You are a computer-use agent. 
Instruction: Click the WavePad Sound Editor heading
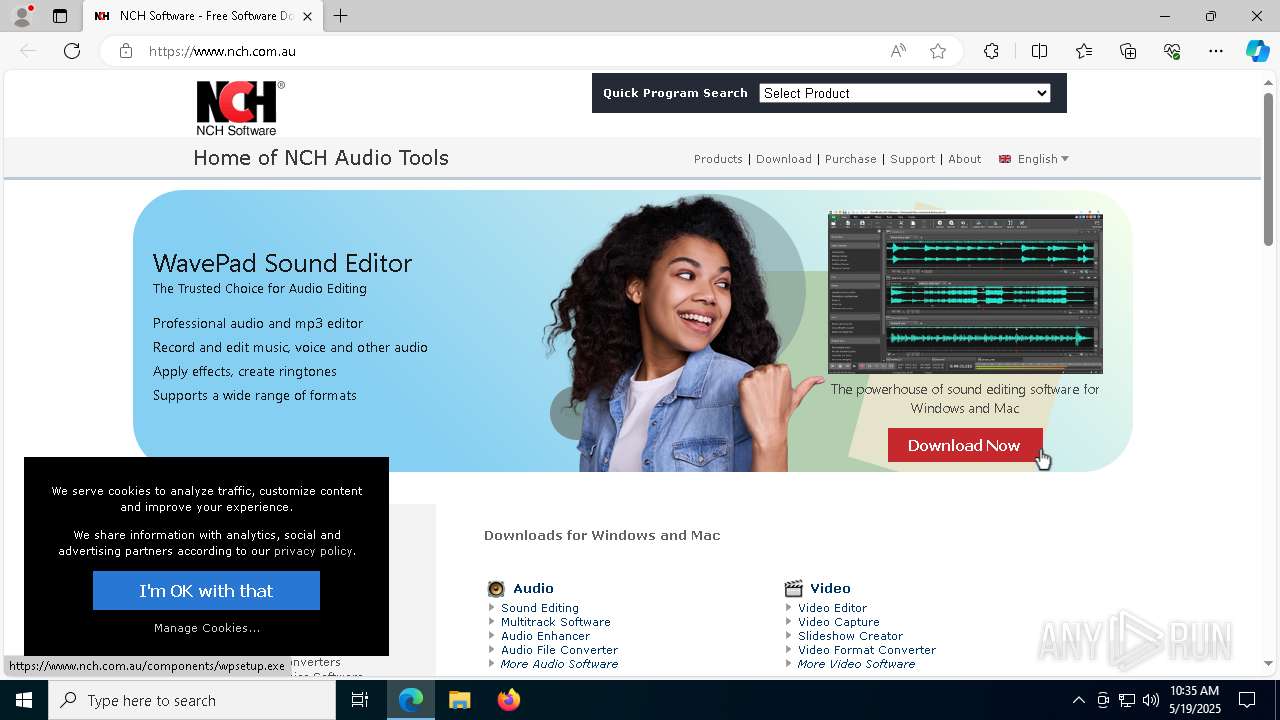click(282, 263)
